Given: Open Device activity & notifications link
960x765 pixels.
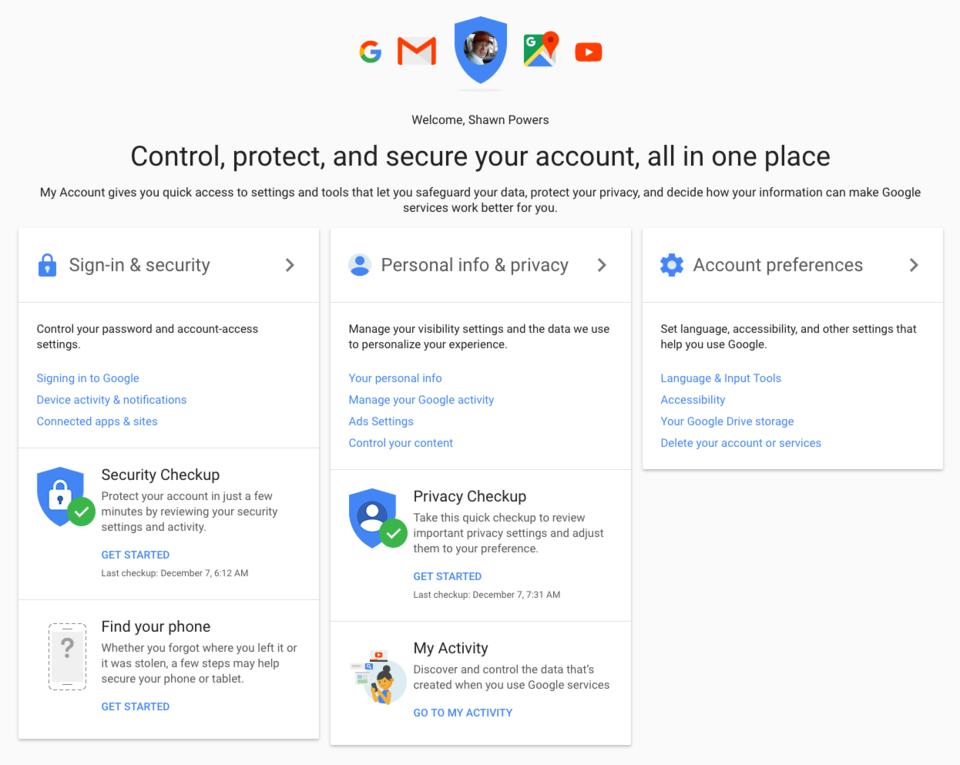Looking at the screenshot, I should (112, 400).
